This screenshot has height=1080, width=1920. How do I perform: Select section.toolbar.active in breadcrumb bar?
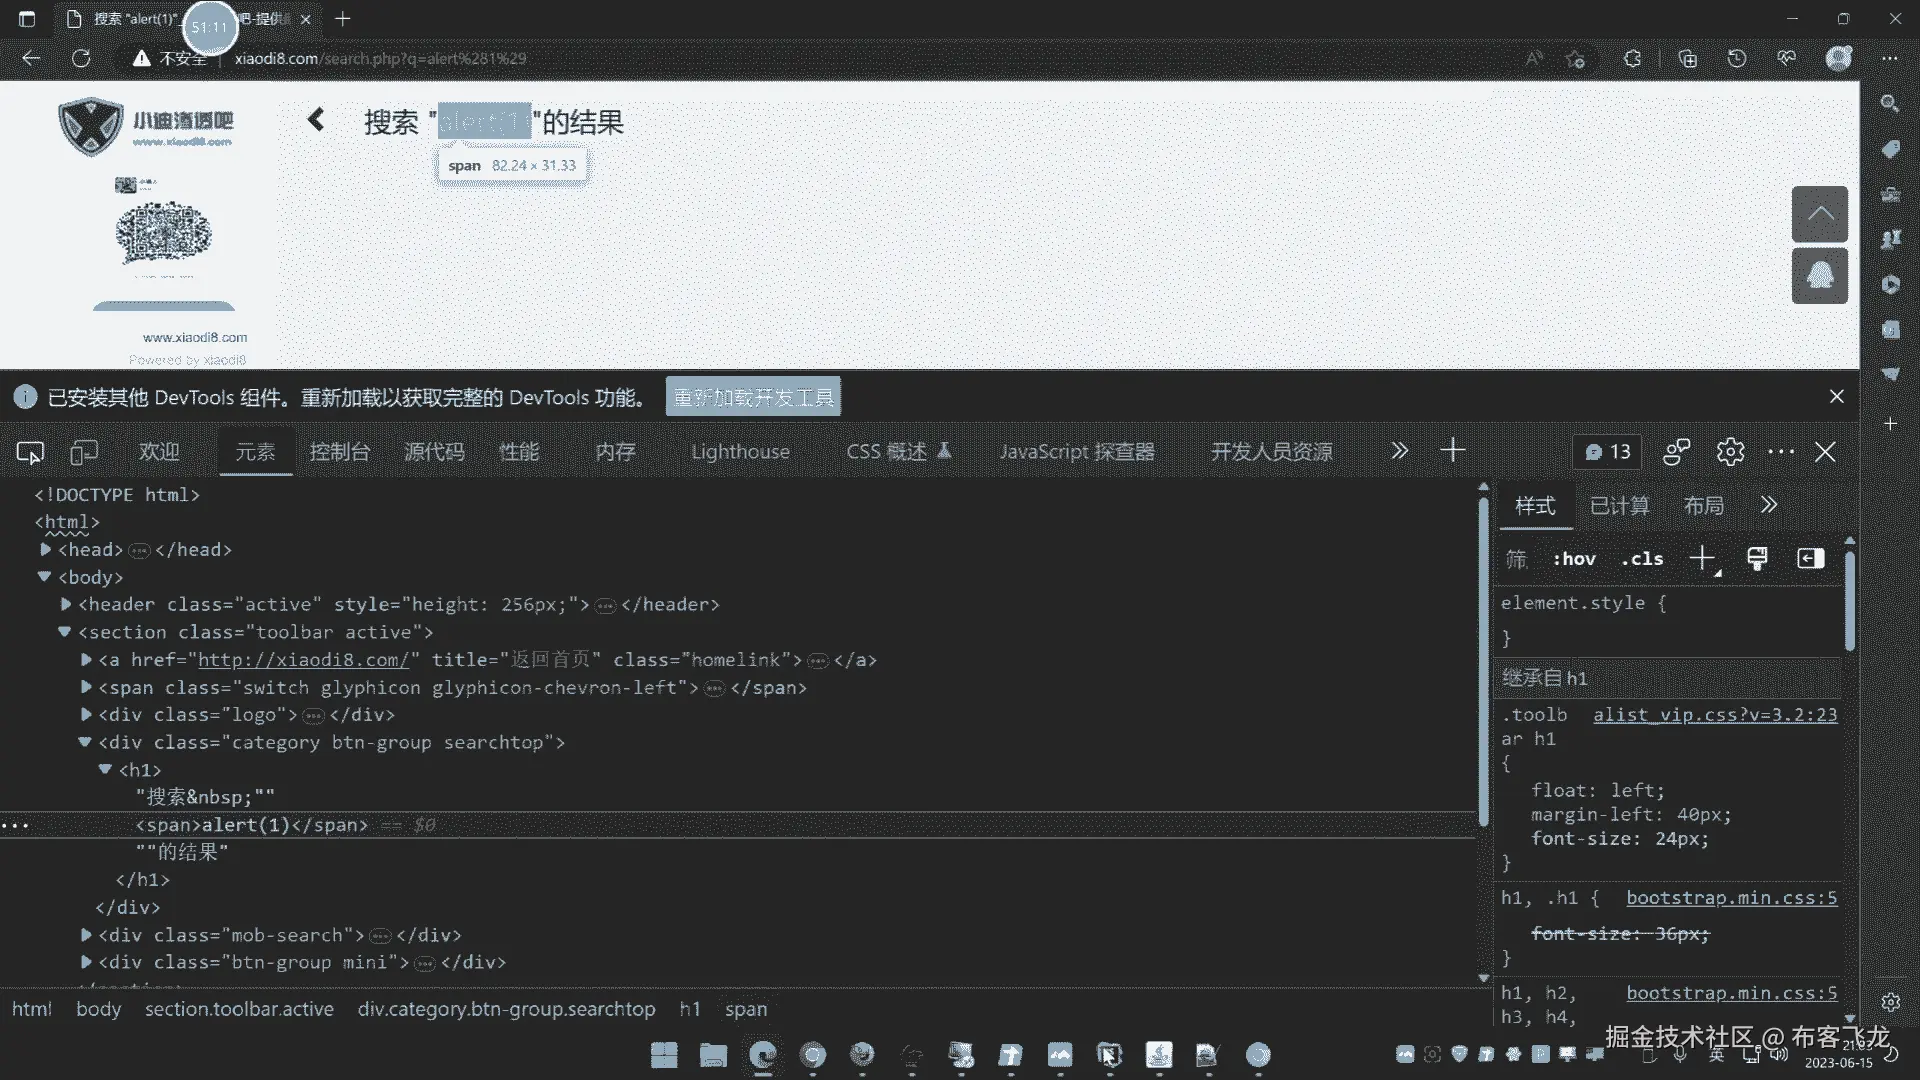[x=239, y=1009]
